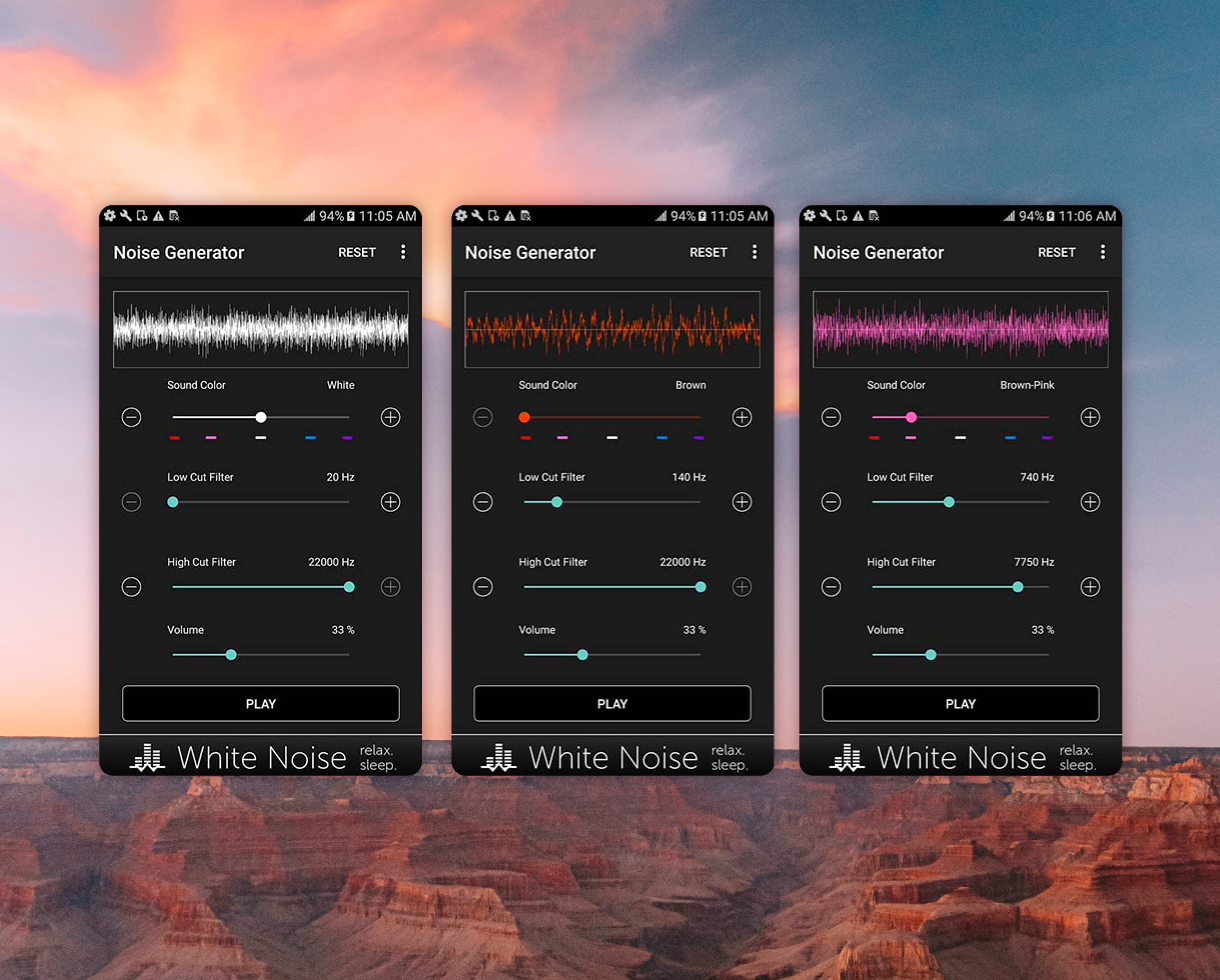Click the Volume slider handle on the pink-waveform screen
The height and width of the screenshot is (980, 1220).
tap(931, 655)
